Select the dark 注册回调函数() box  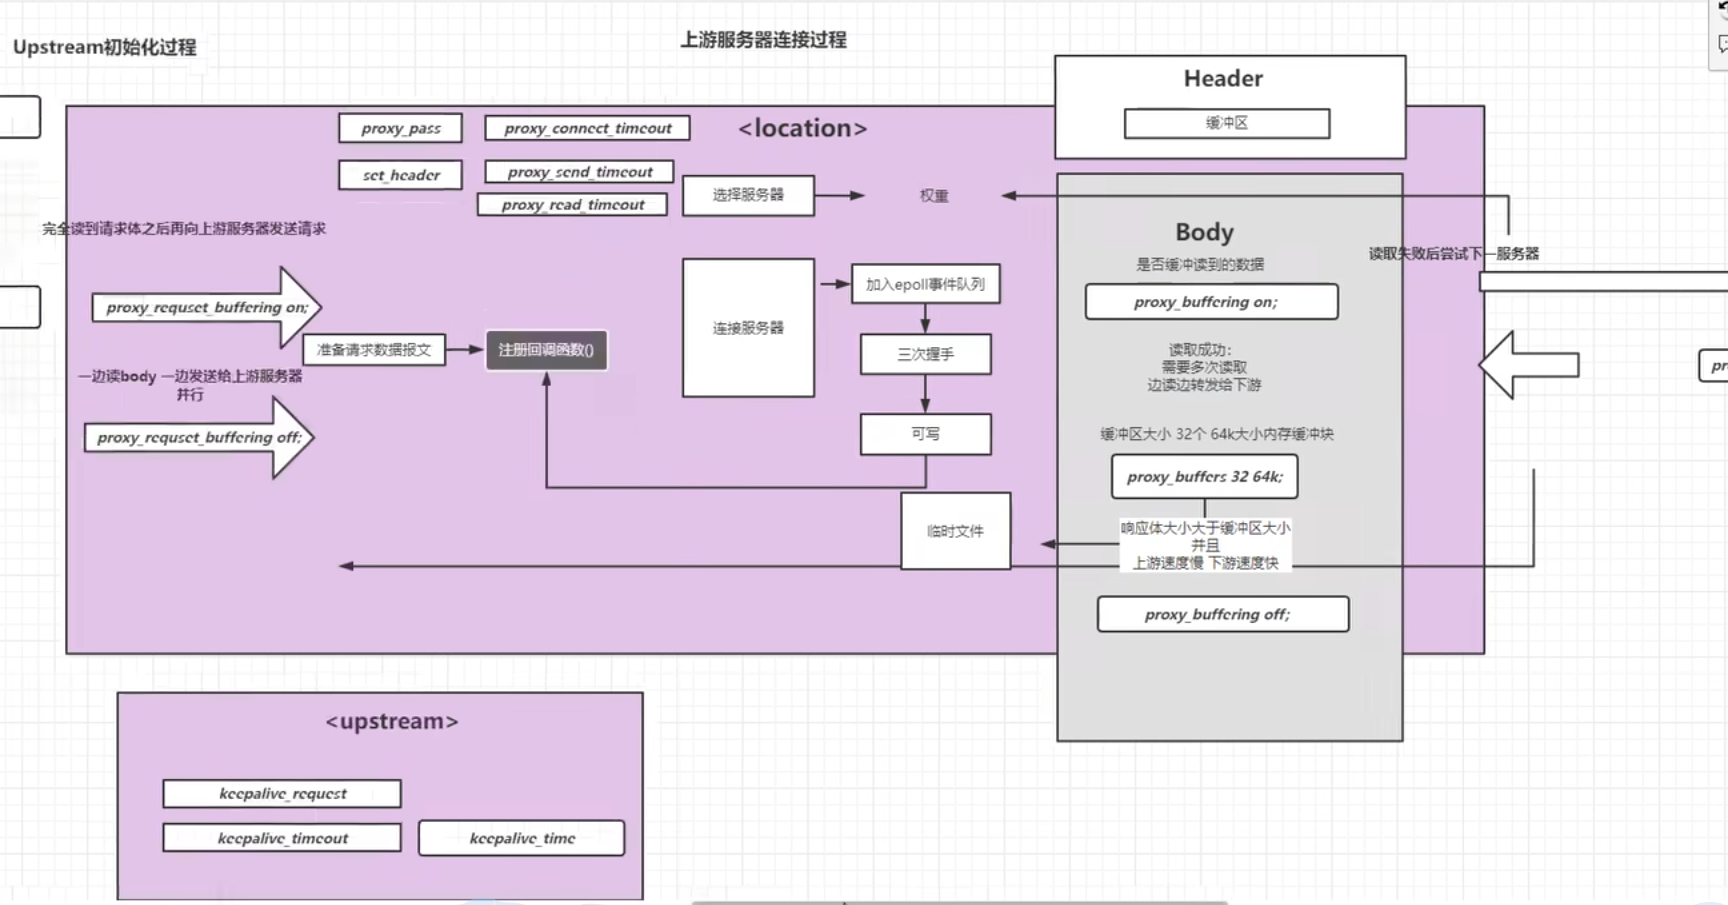point(546,350)
